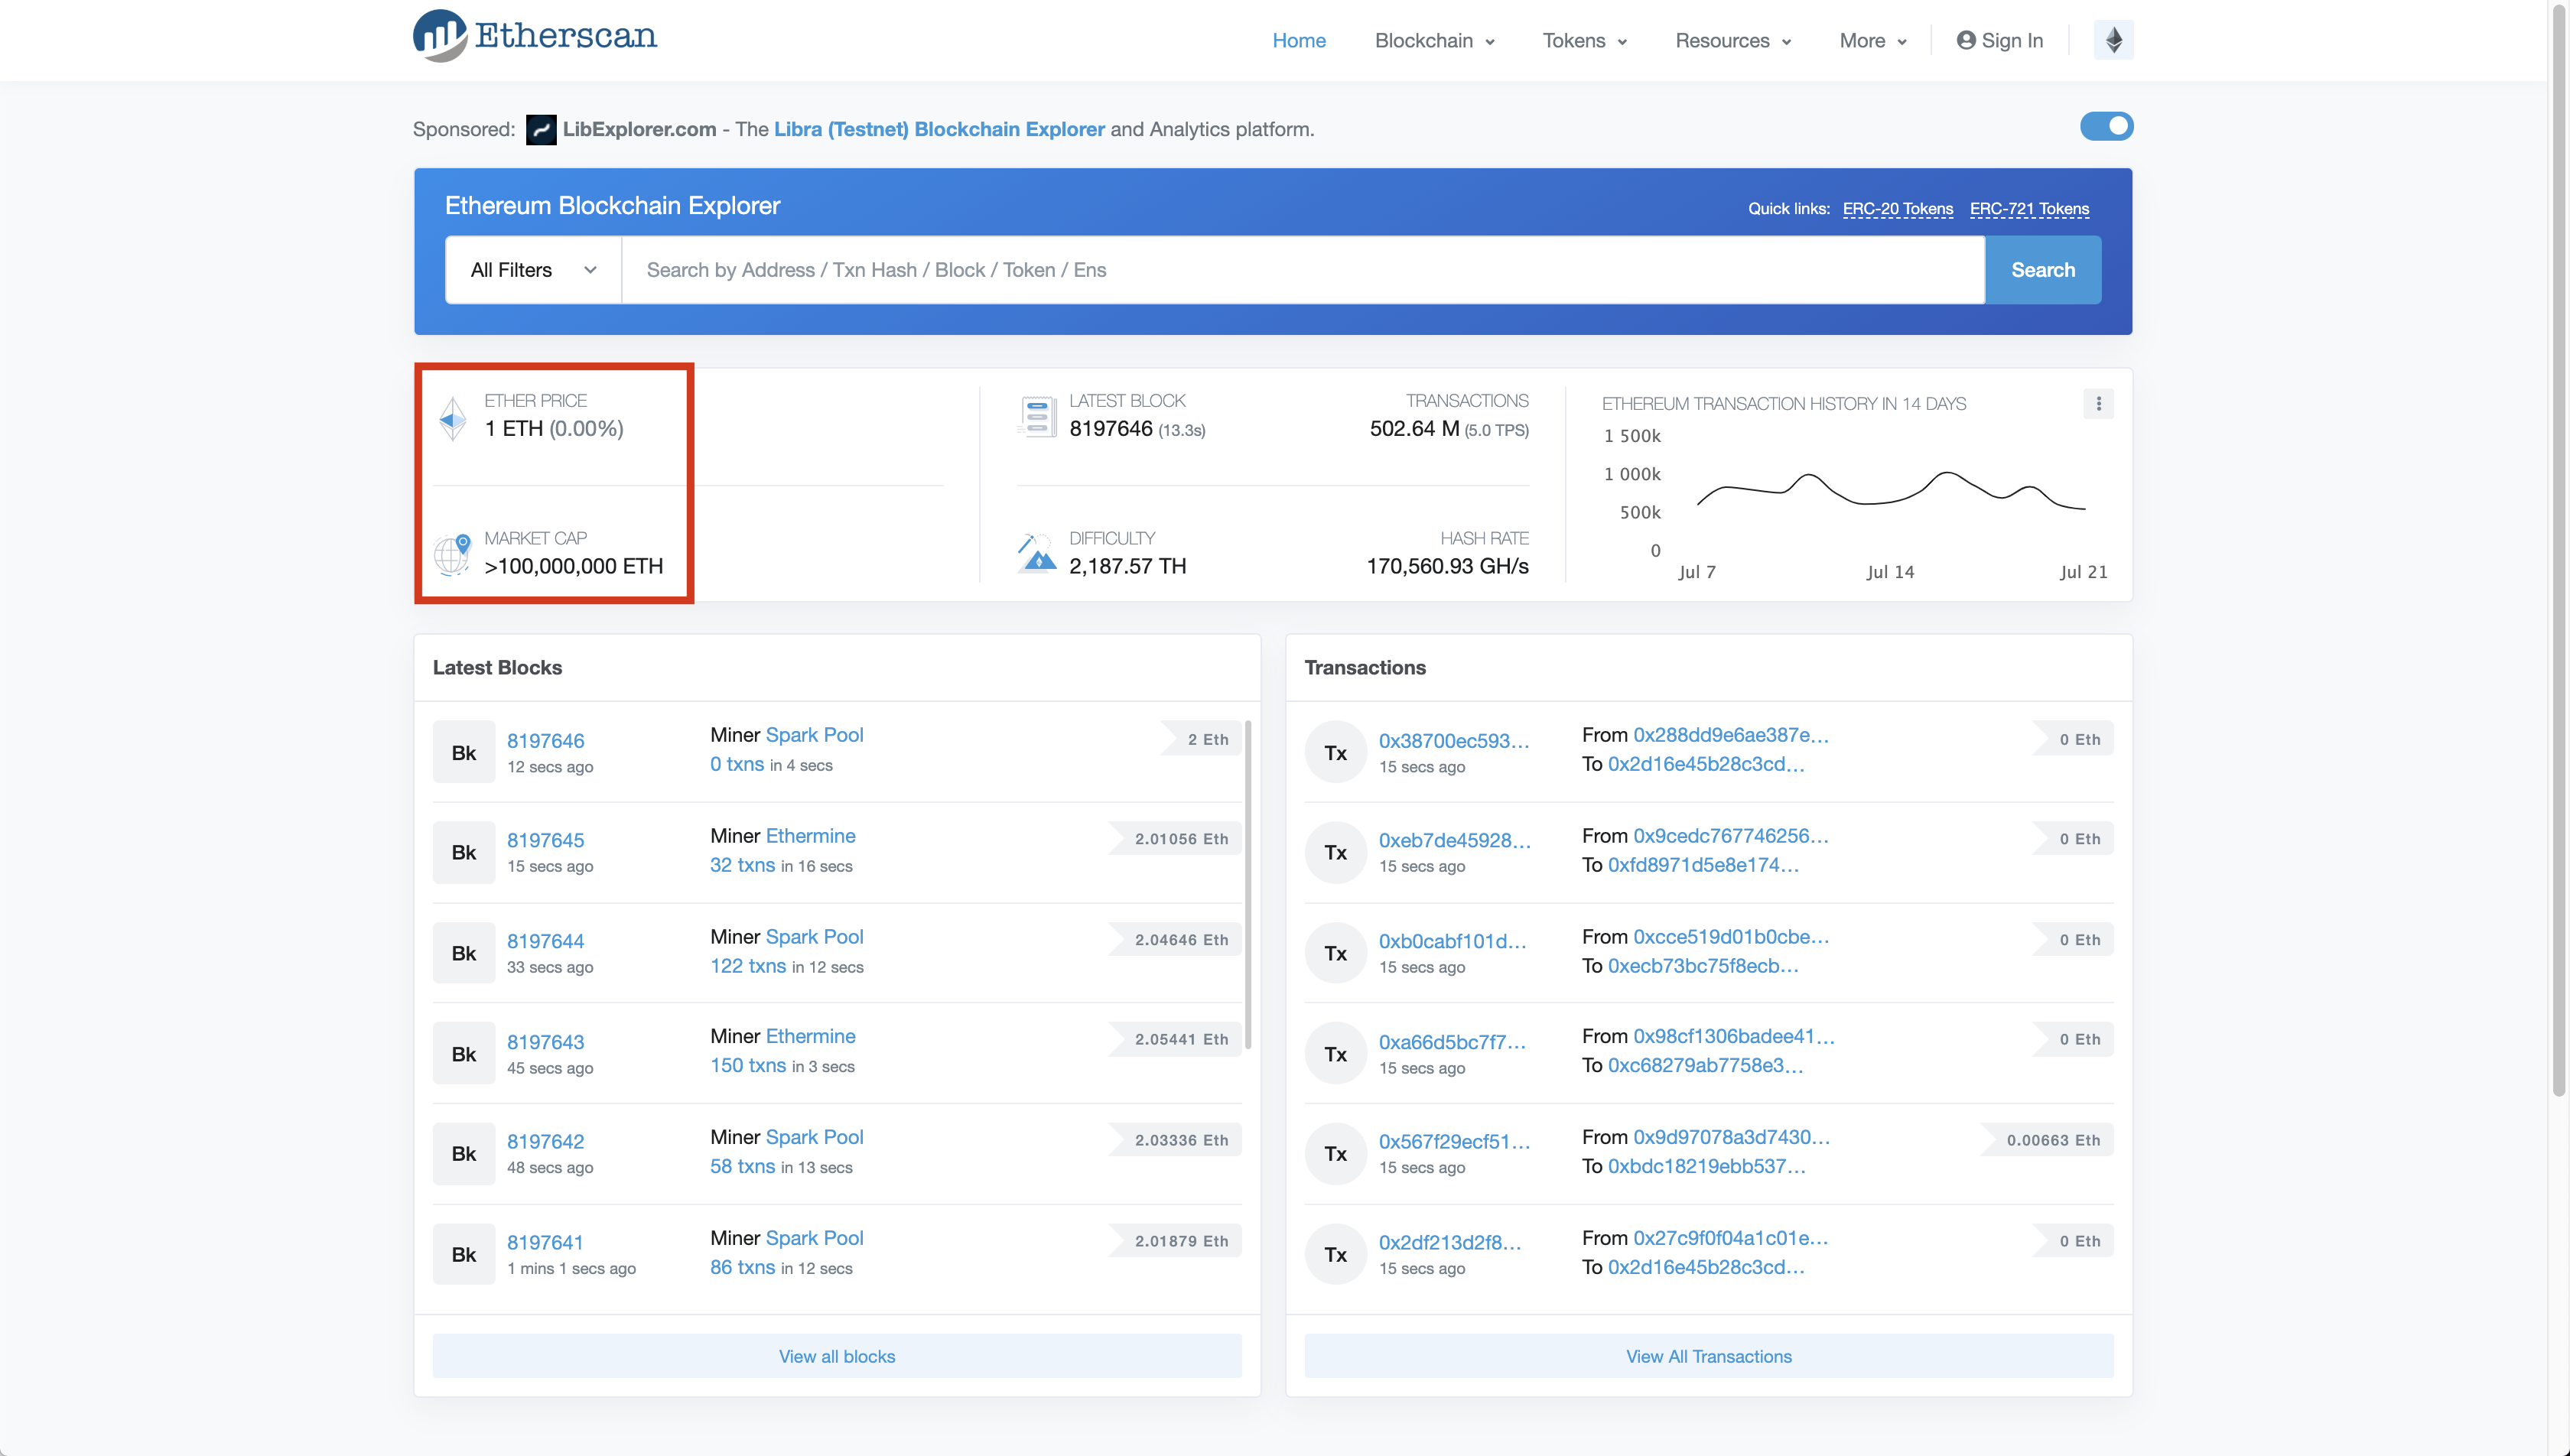Go to the Home tab
This screenshot has width=2570, height=1456.
pos(1298,41)
